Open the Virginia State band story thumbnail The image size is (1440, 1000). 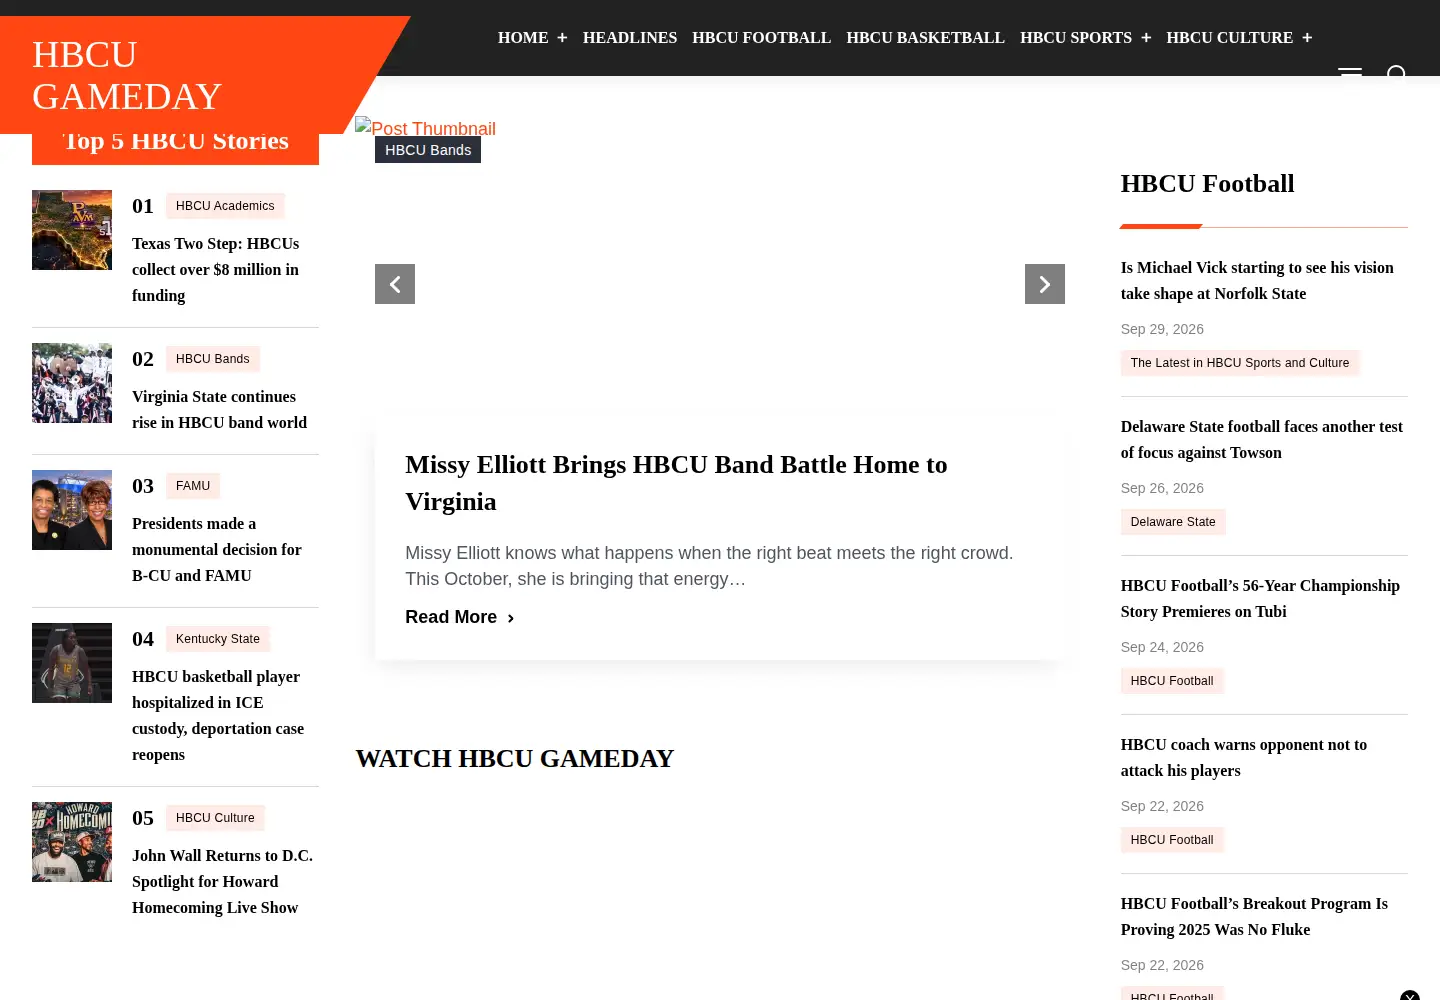click(x=72, y=383)
